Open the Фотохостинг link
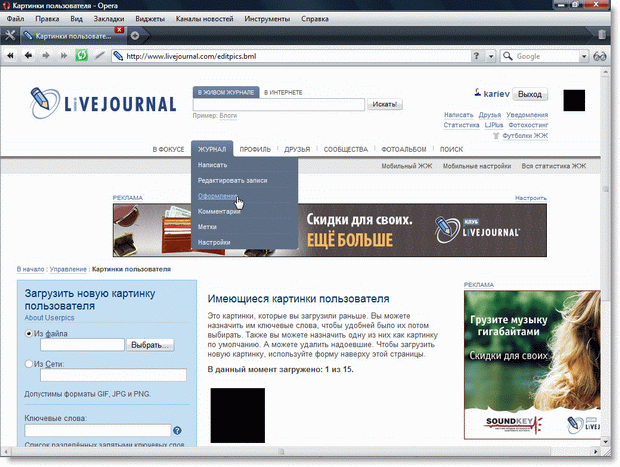 point(528,125)
